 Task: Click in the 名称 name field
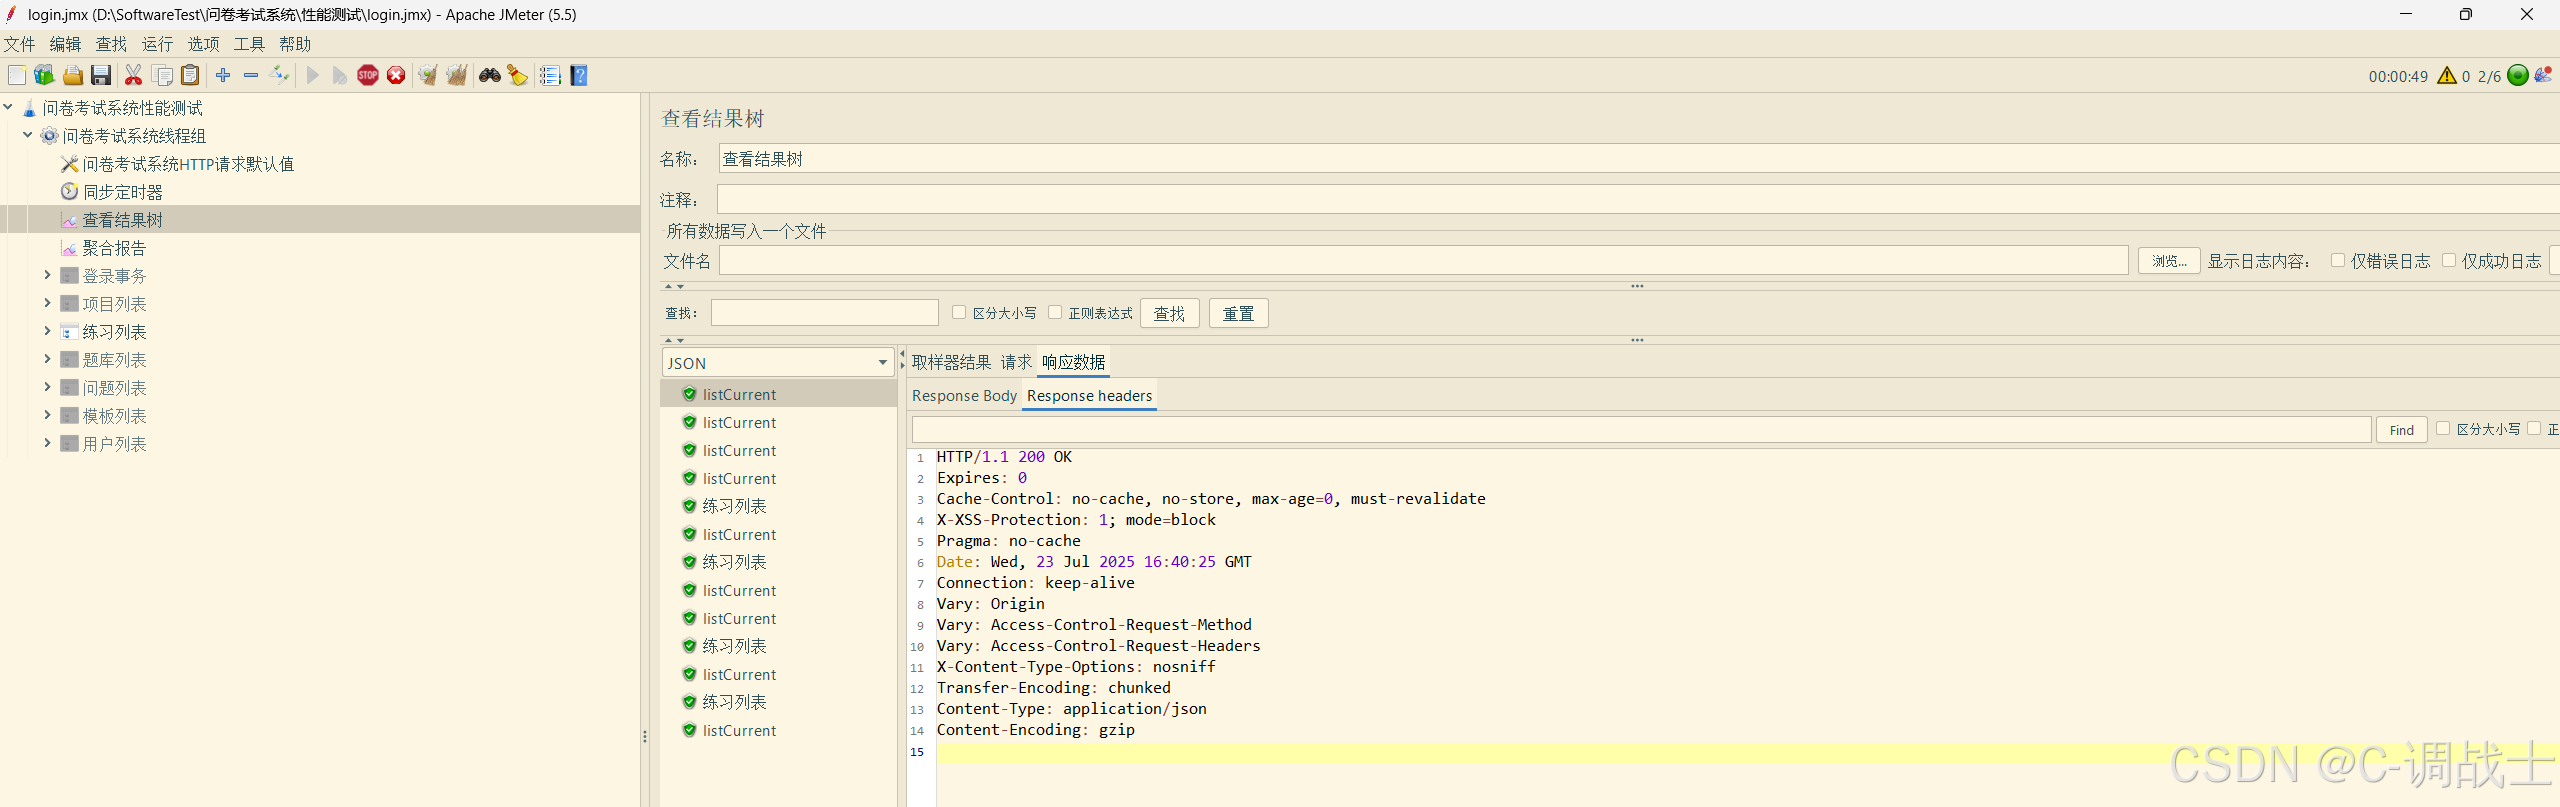point(1639,159)
